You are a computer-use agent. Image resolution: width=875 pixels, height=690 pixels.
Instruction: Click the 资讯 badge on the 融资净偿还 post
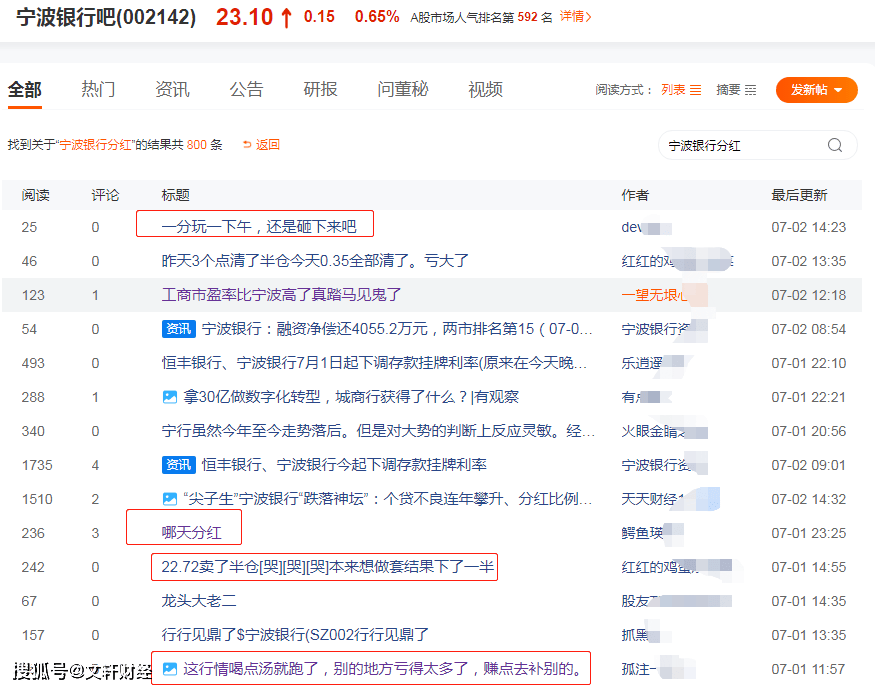(x=179, y=329)
